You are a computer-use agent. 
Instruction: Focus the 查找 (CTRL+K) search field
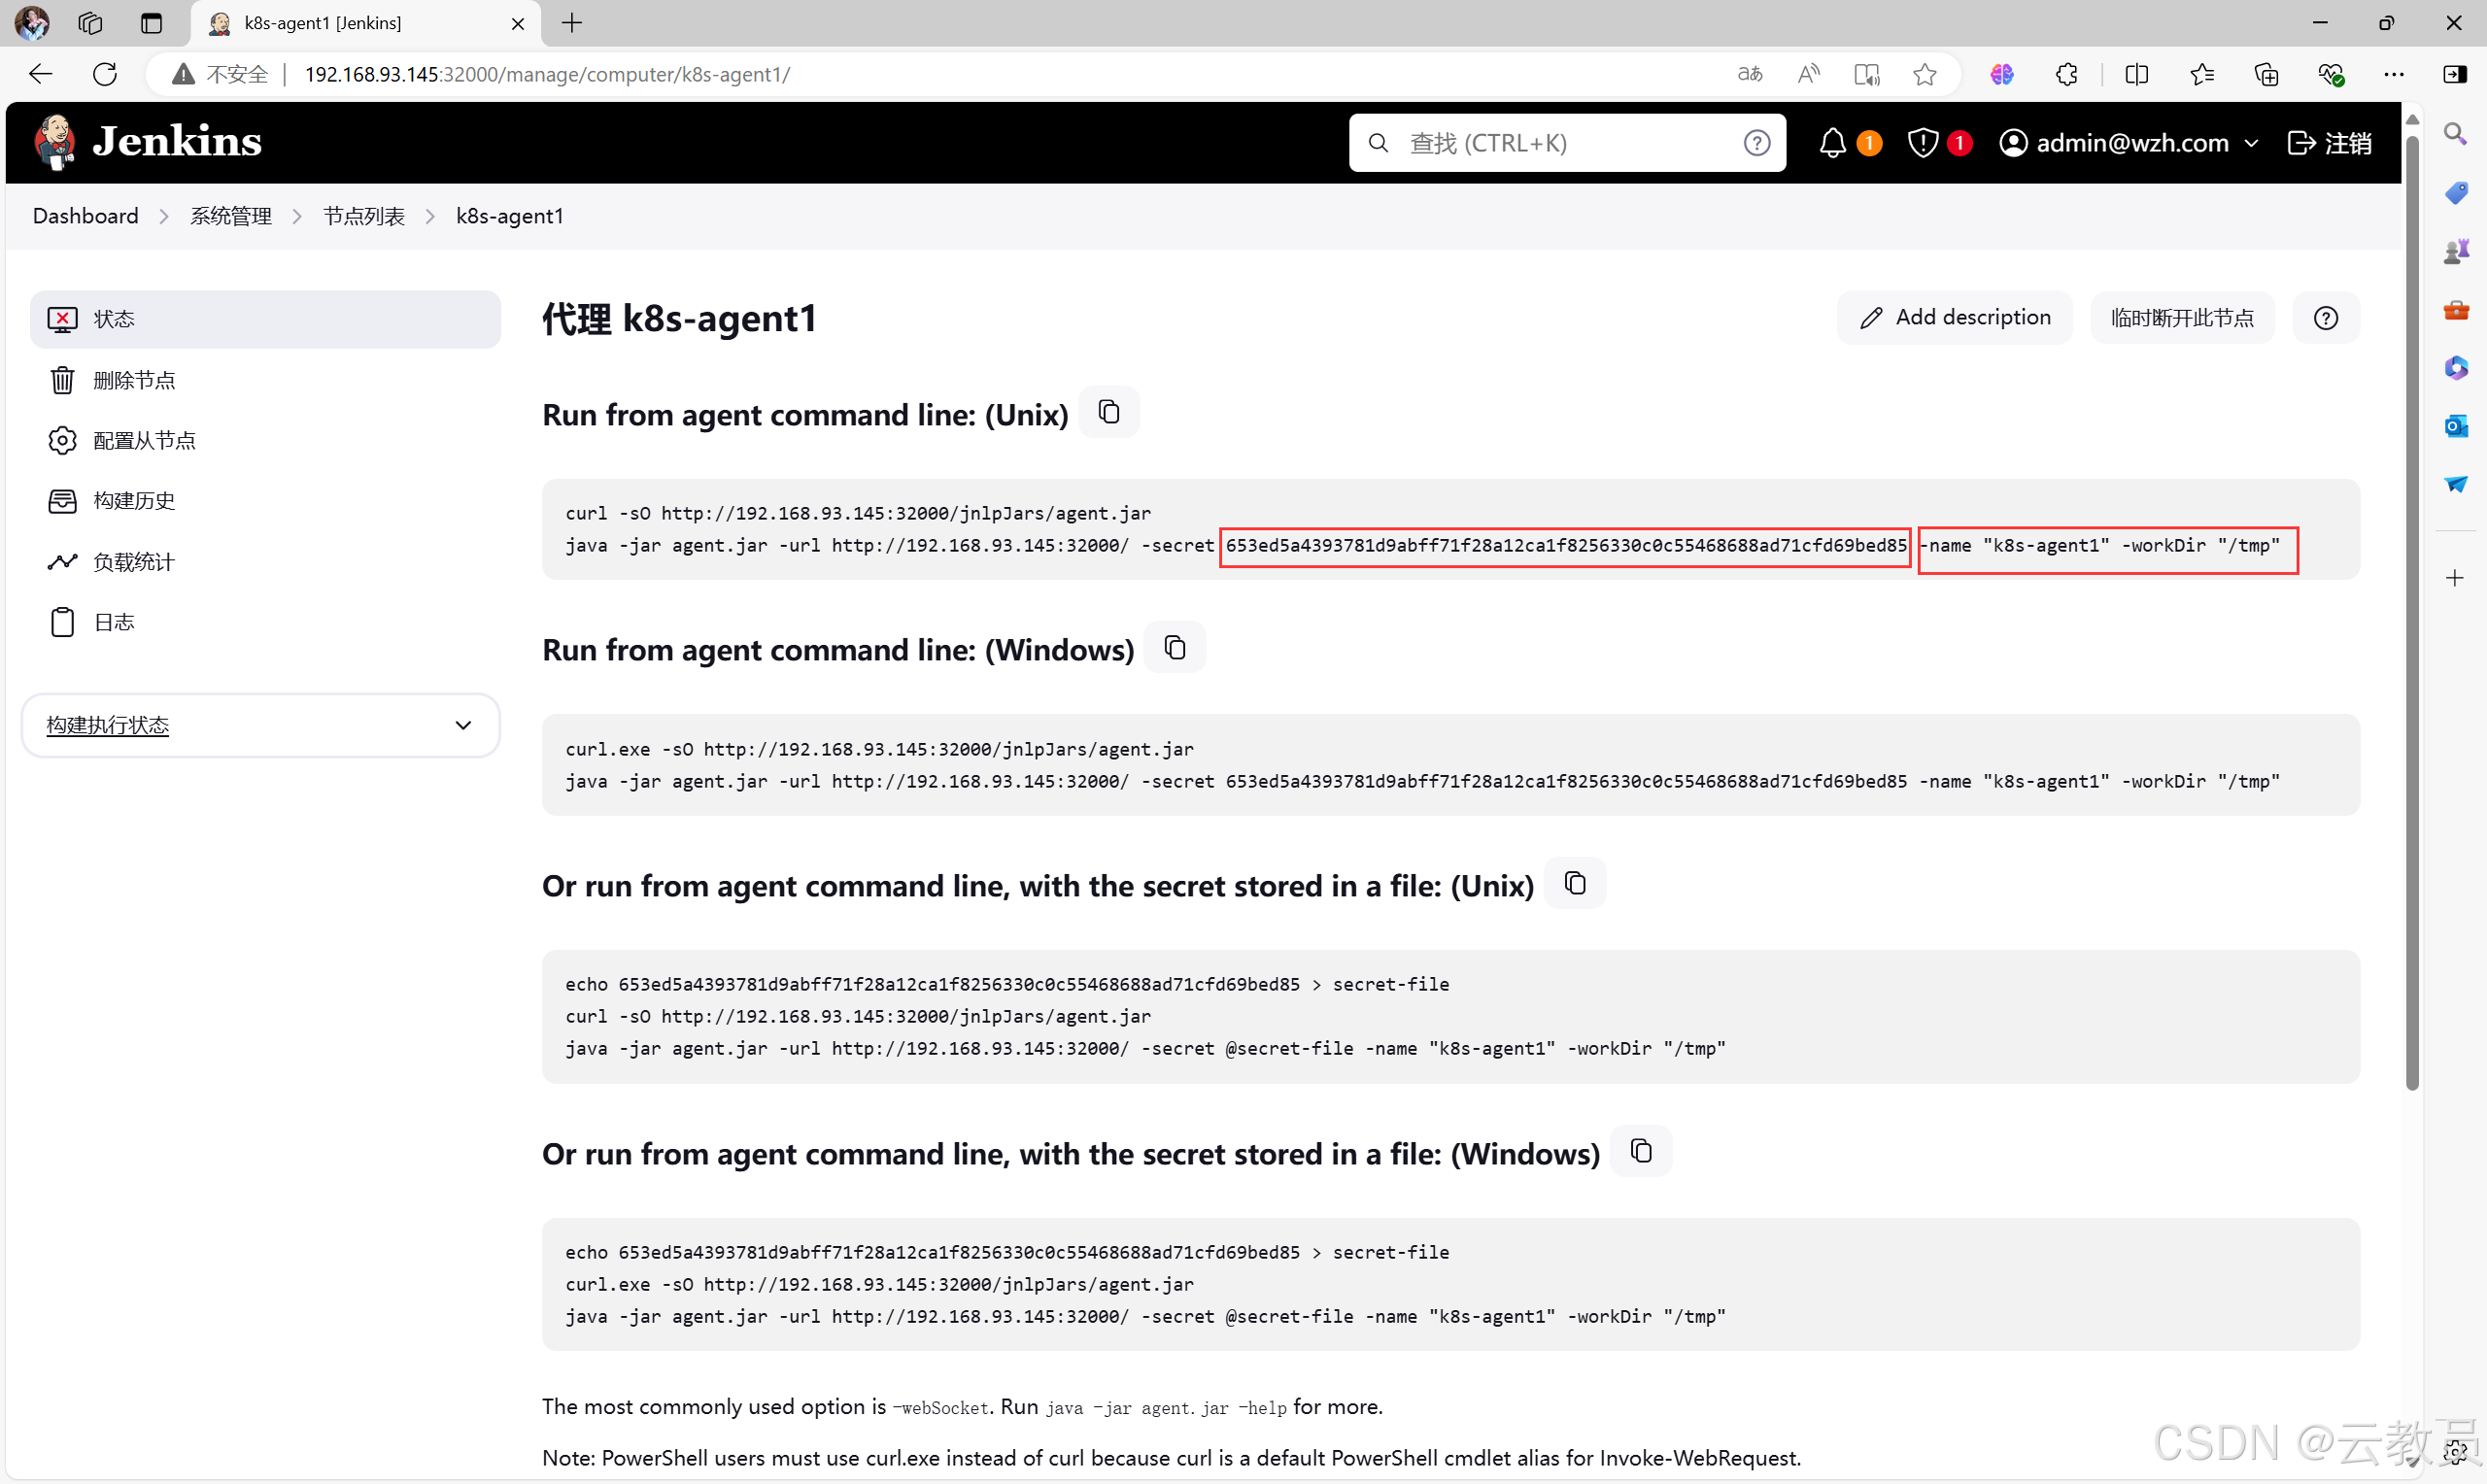click(x=1566, y=143)
